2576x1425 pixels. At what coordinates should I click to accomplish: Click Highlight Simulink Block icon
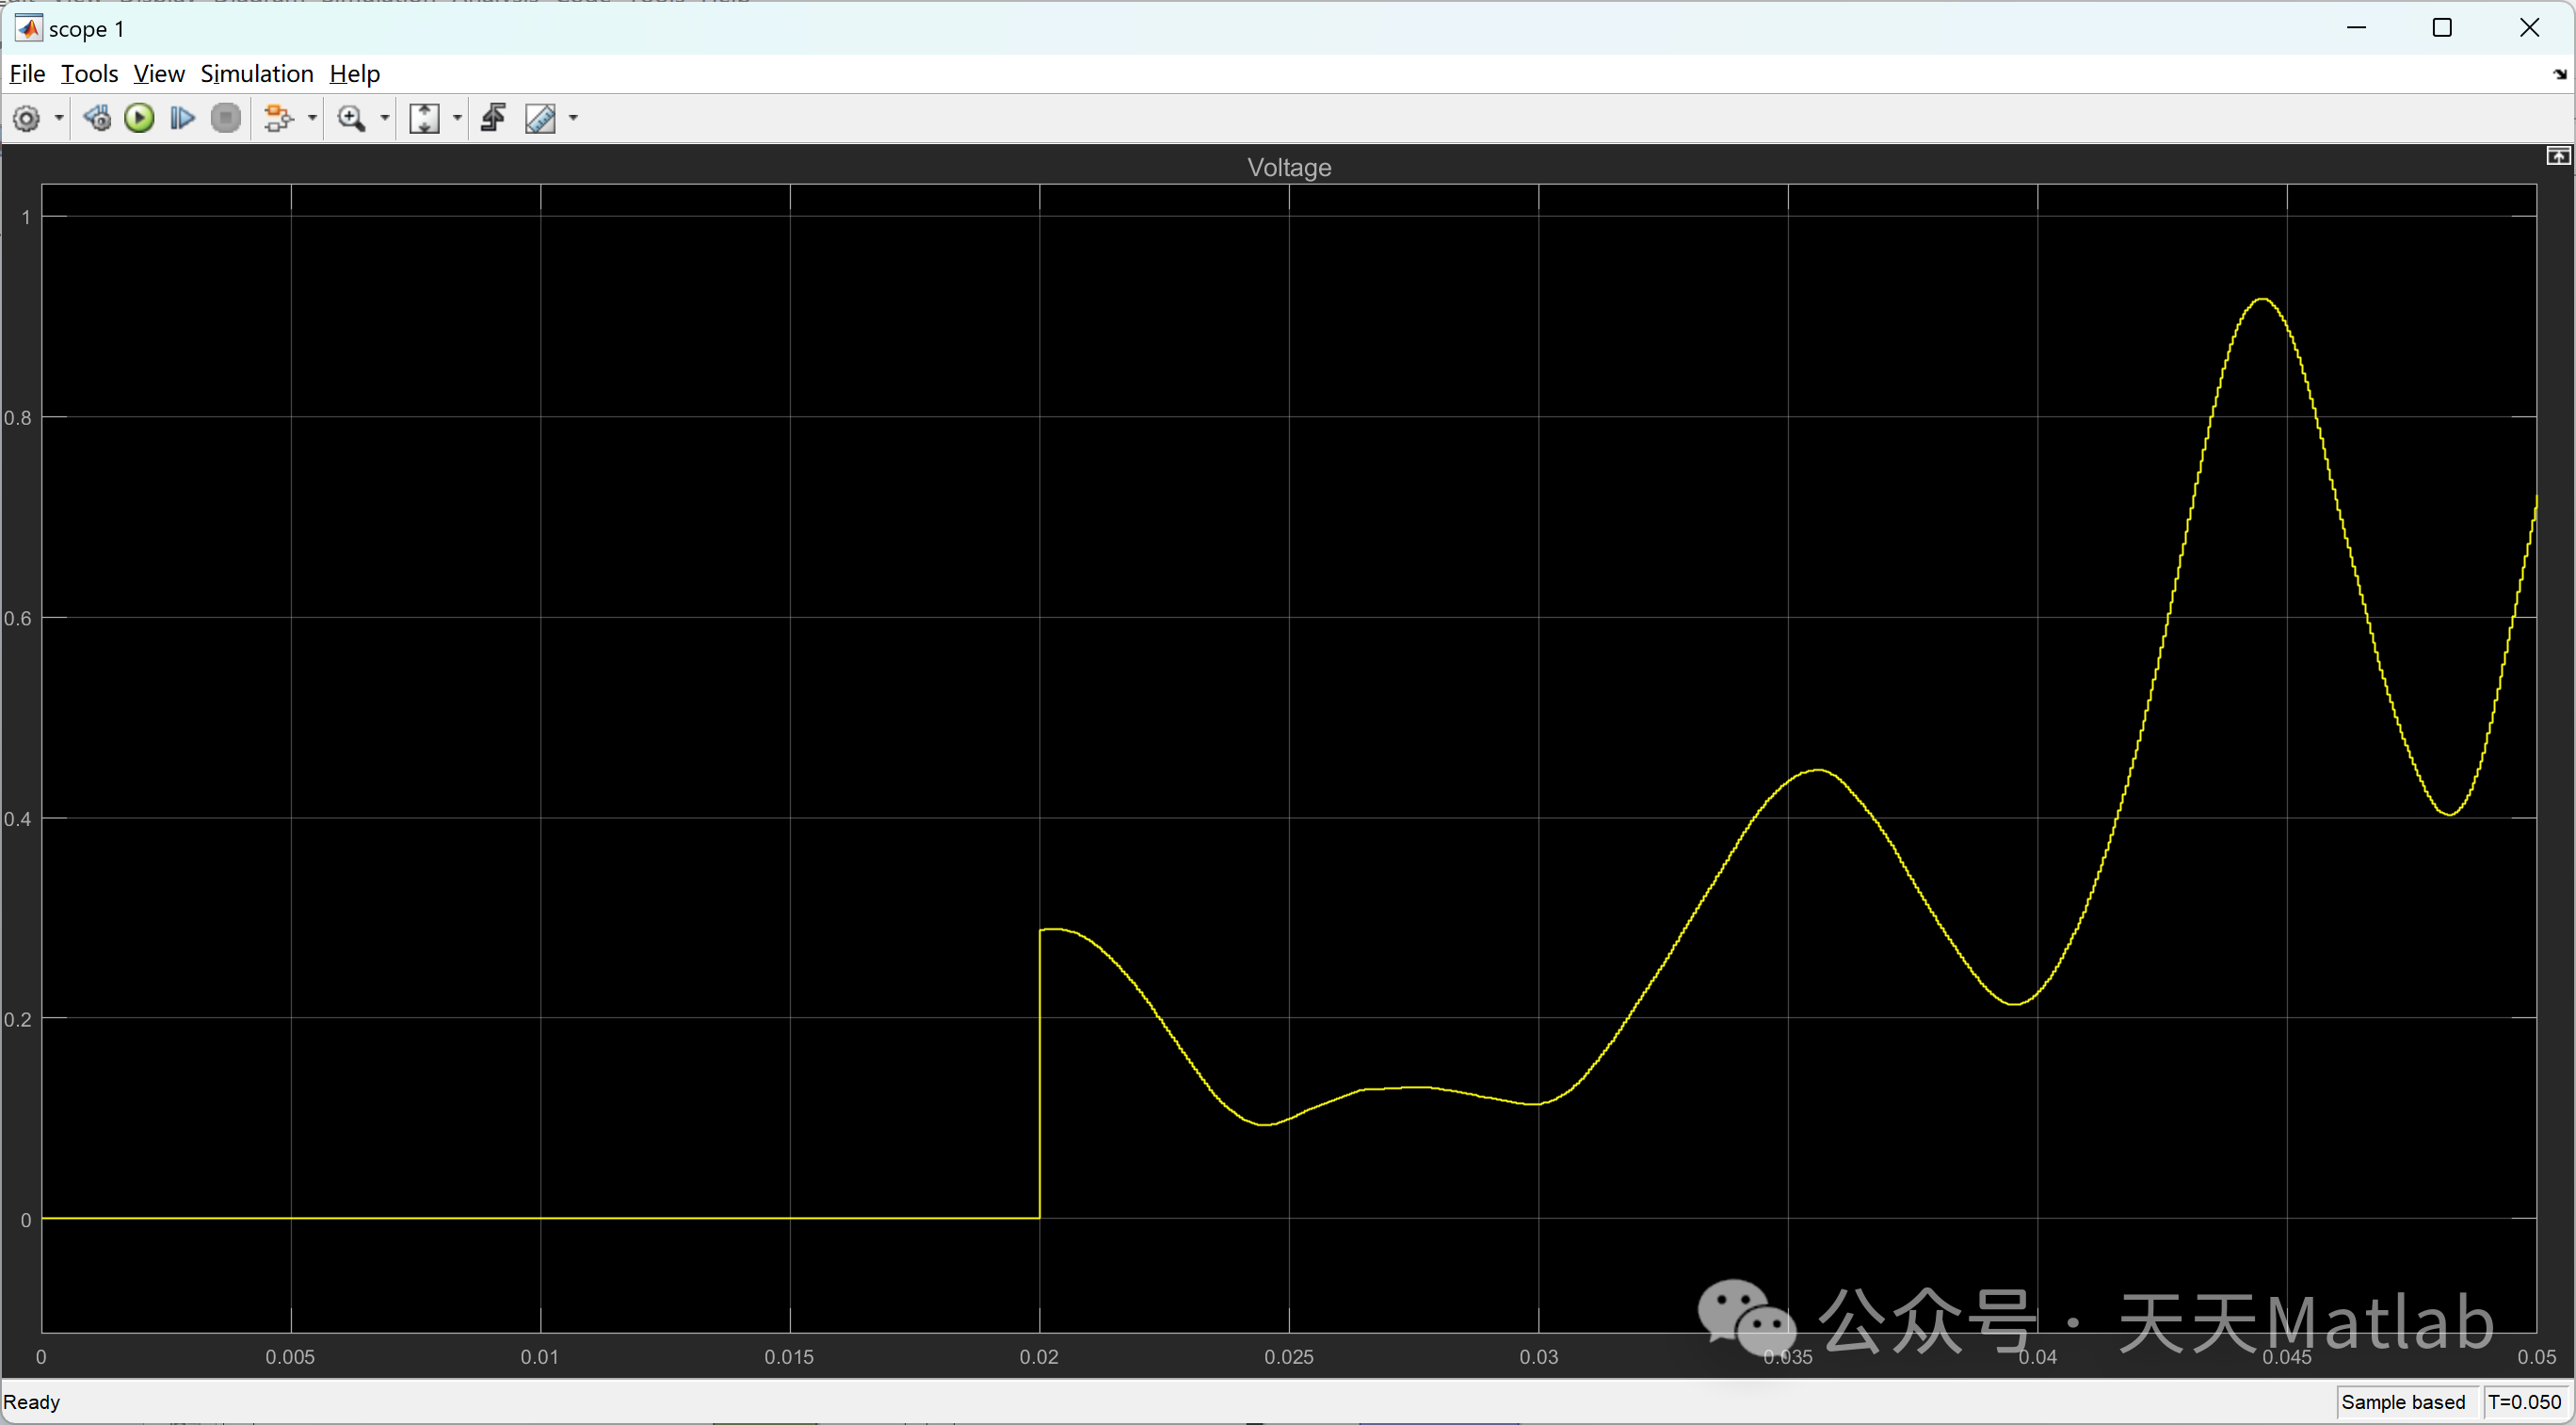coord(278,119)
